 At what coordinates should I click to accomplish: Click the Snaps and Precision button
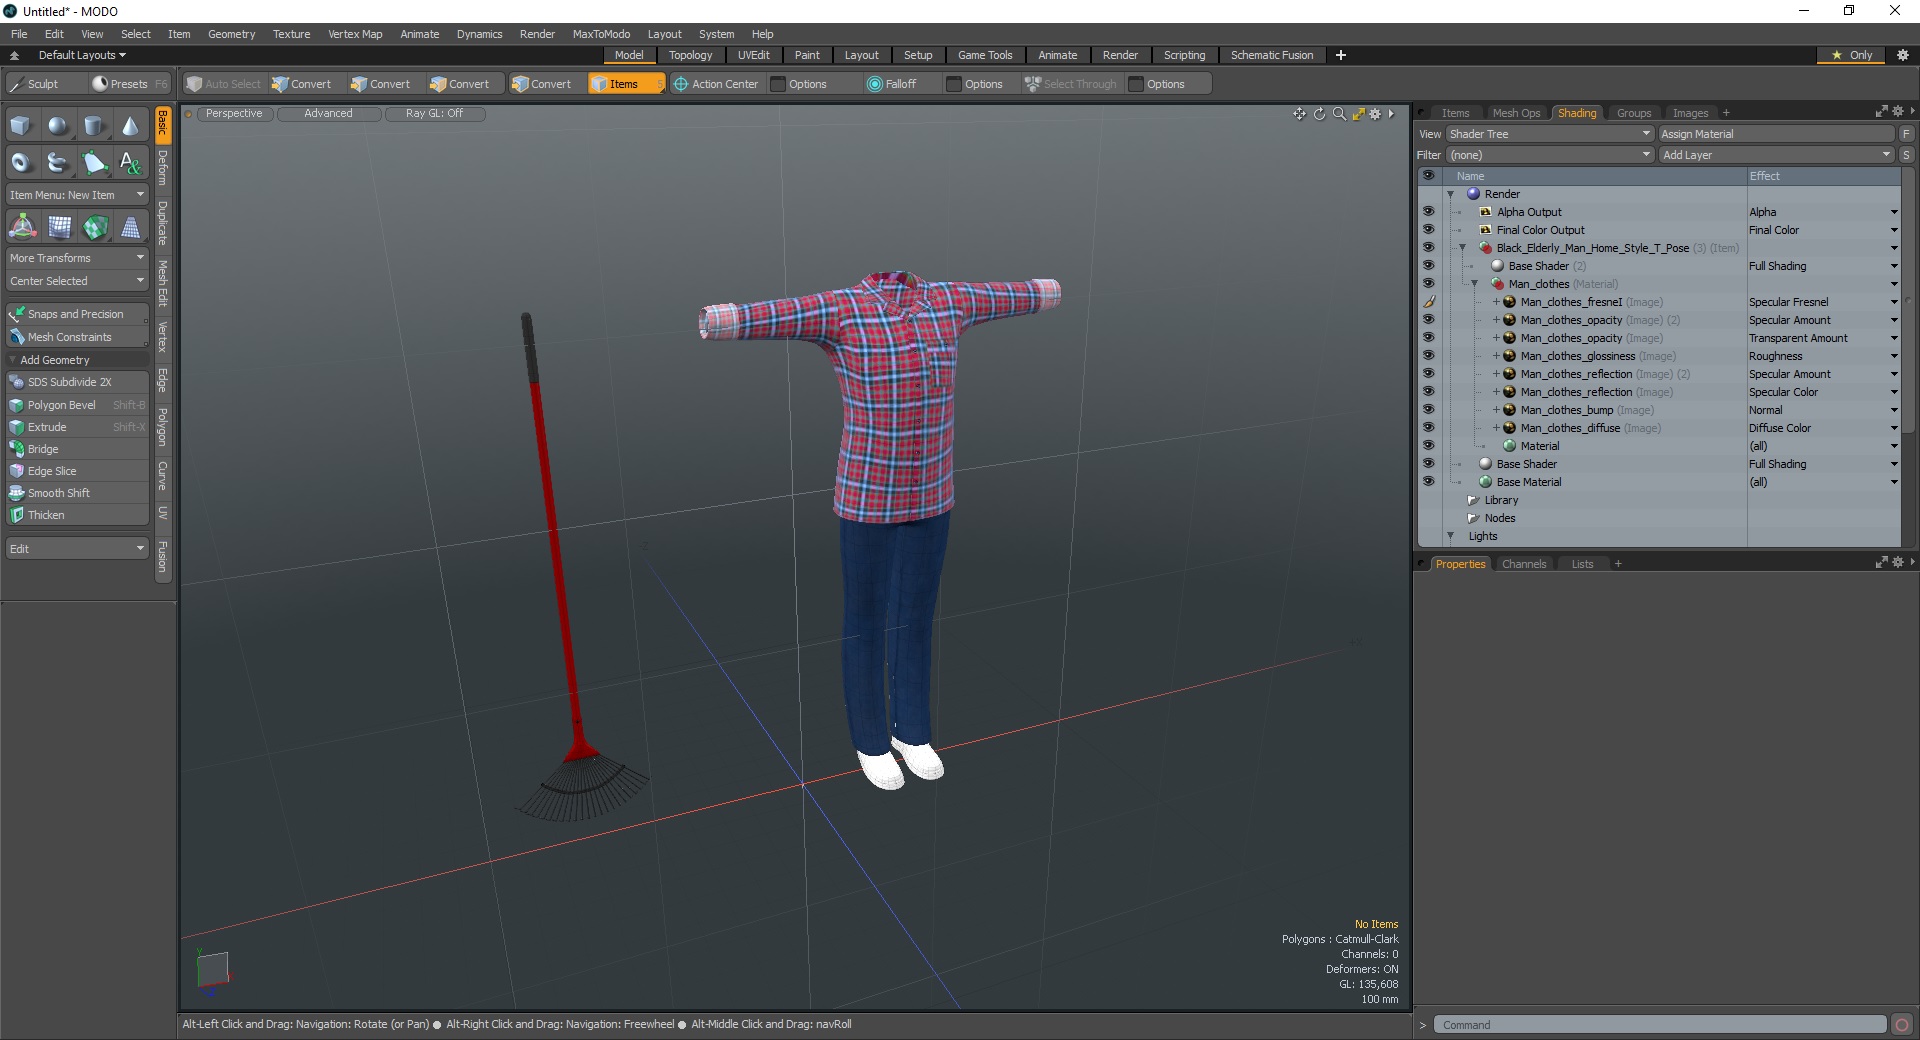(78, 314)
